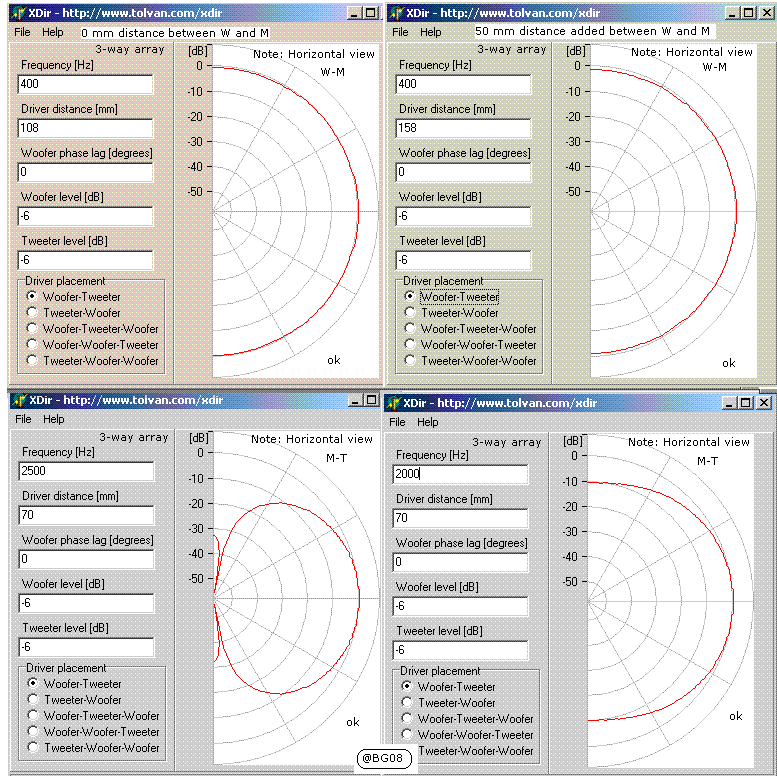Click Woofer phase lag field in the 2000 Hz window
The width and height of the screenshot is (777, 776).
coord(460,562)
